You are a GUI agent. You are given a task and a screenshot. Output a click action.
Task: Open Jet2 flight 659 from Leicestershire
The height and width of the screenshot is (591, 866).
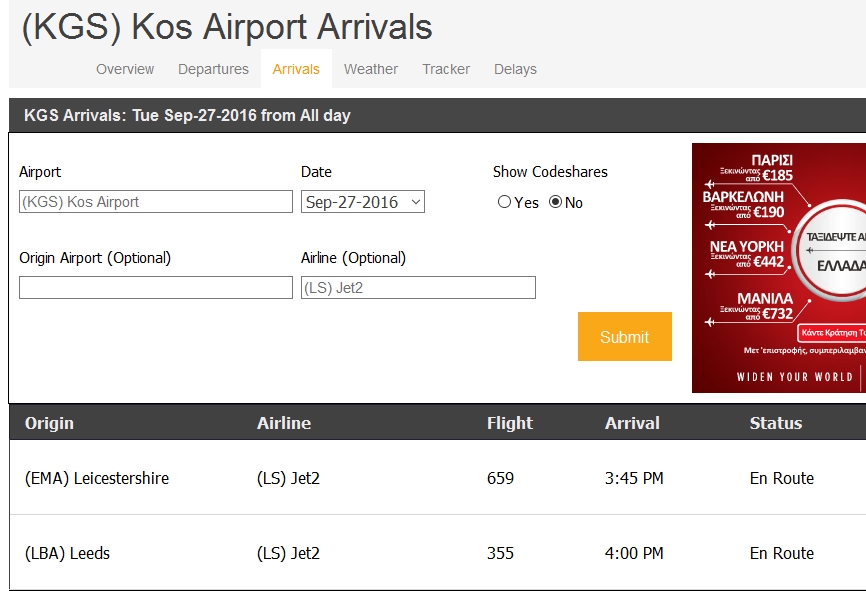click(500, 478)
